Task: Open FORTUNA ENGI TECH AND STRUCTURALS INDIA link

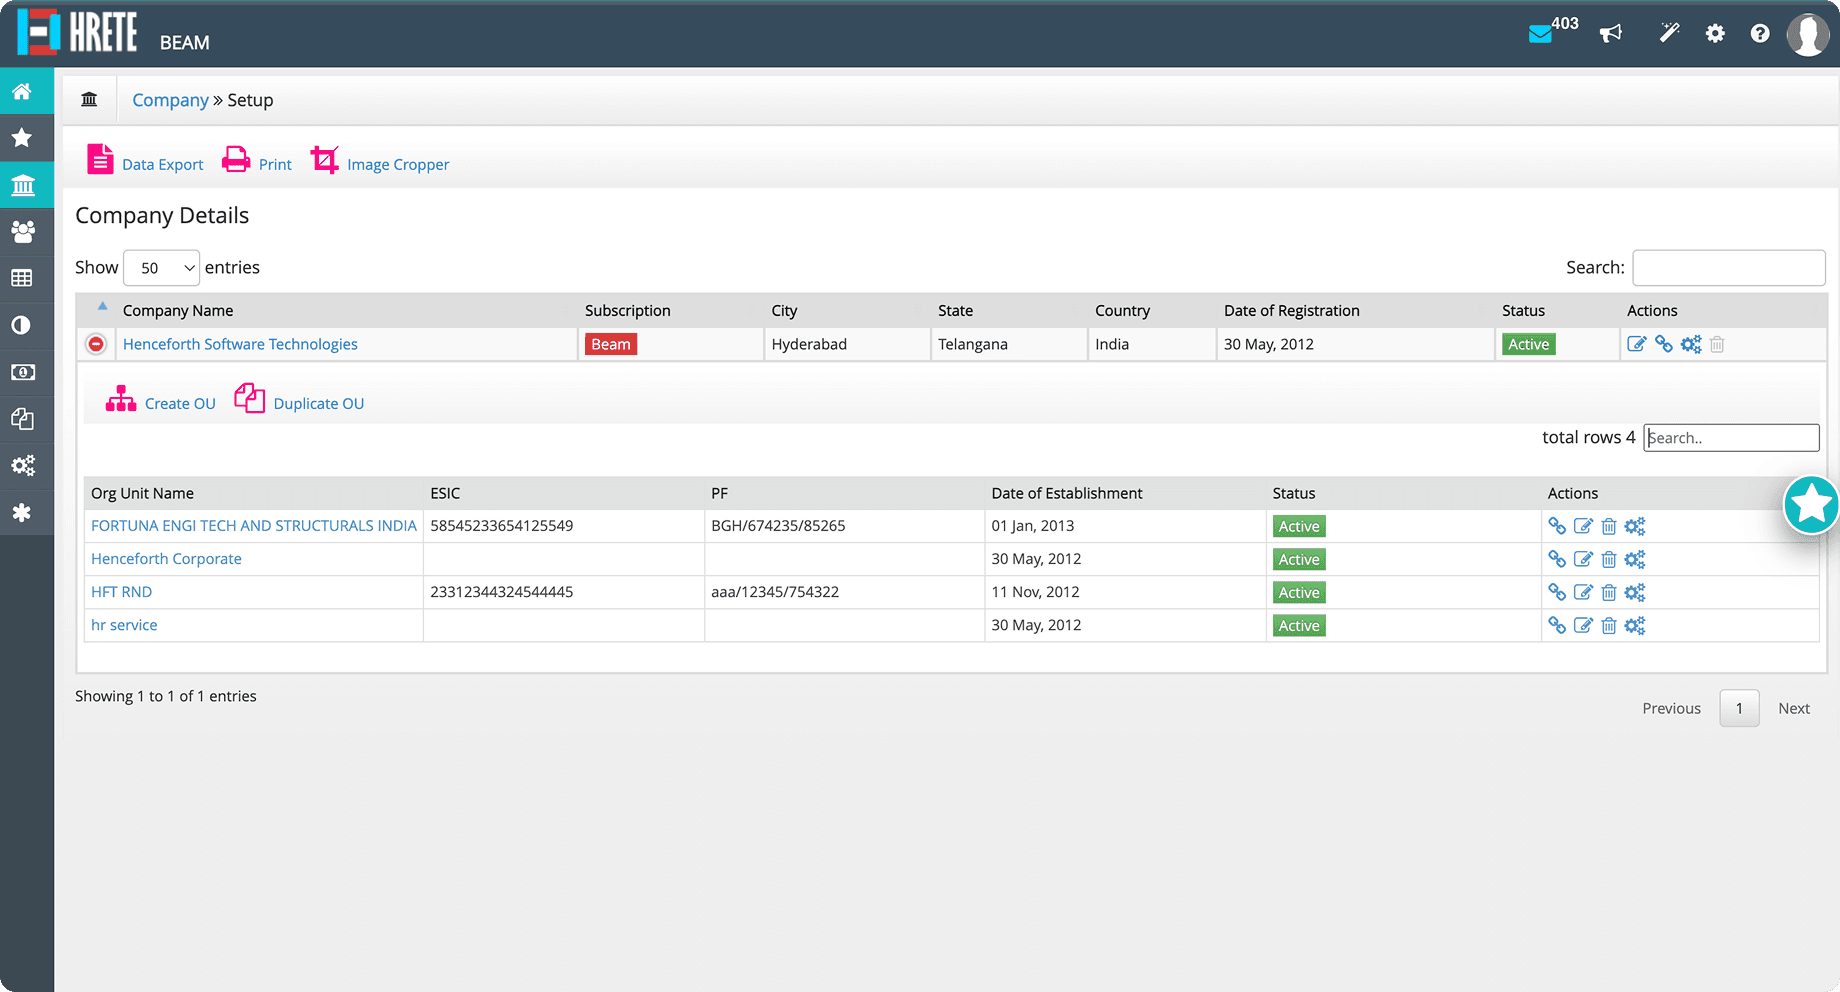Action: [254, 526]
